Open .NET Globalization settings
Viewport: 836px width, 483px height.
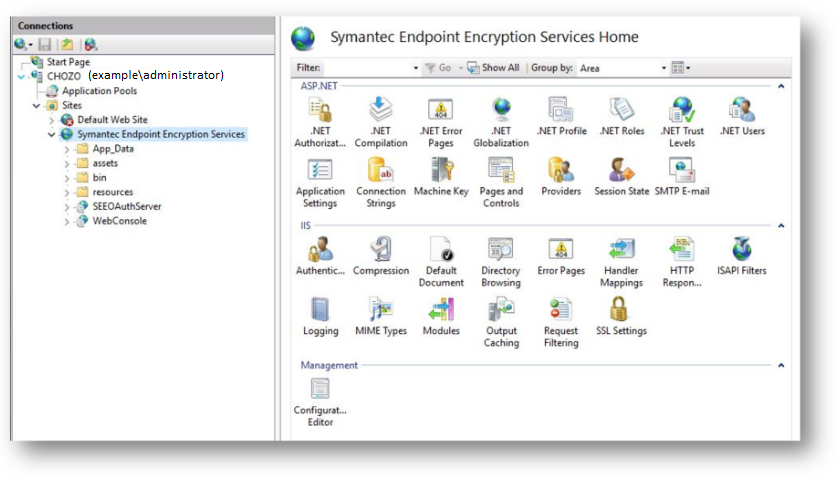click(501, 122)
